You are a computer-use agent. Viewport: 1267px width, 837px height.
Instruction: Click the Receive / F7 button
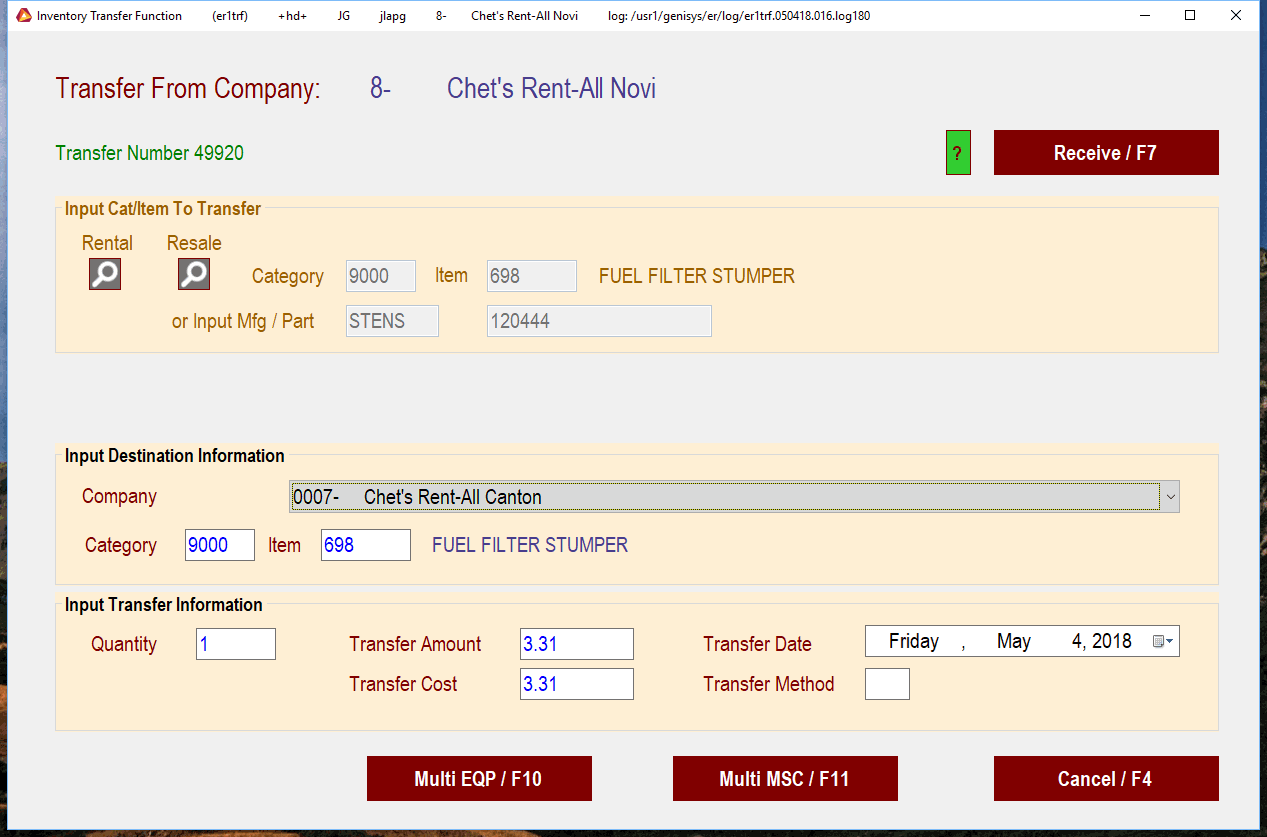[x=1106, y=153]
